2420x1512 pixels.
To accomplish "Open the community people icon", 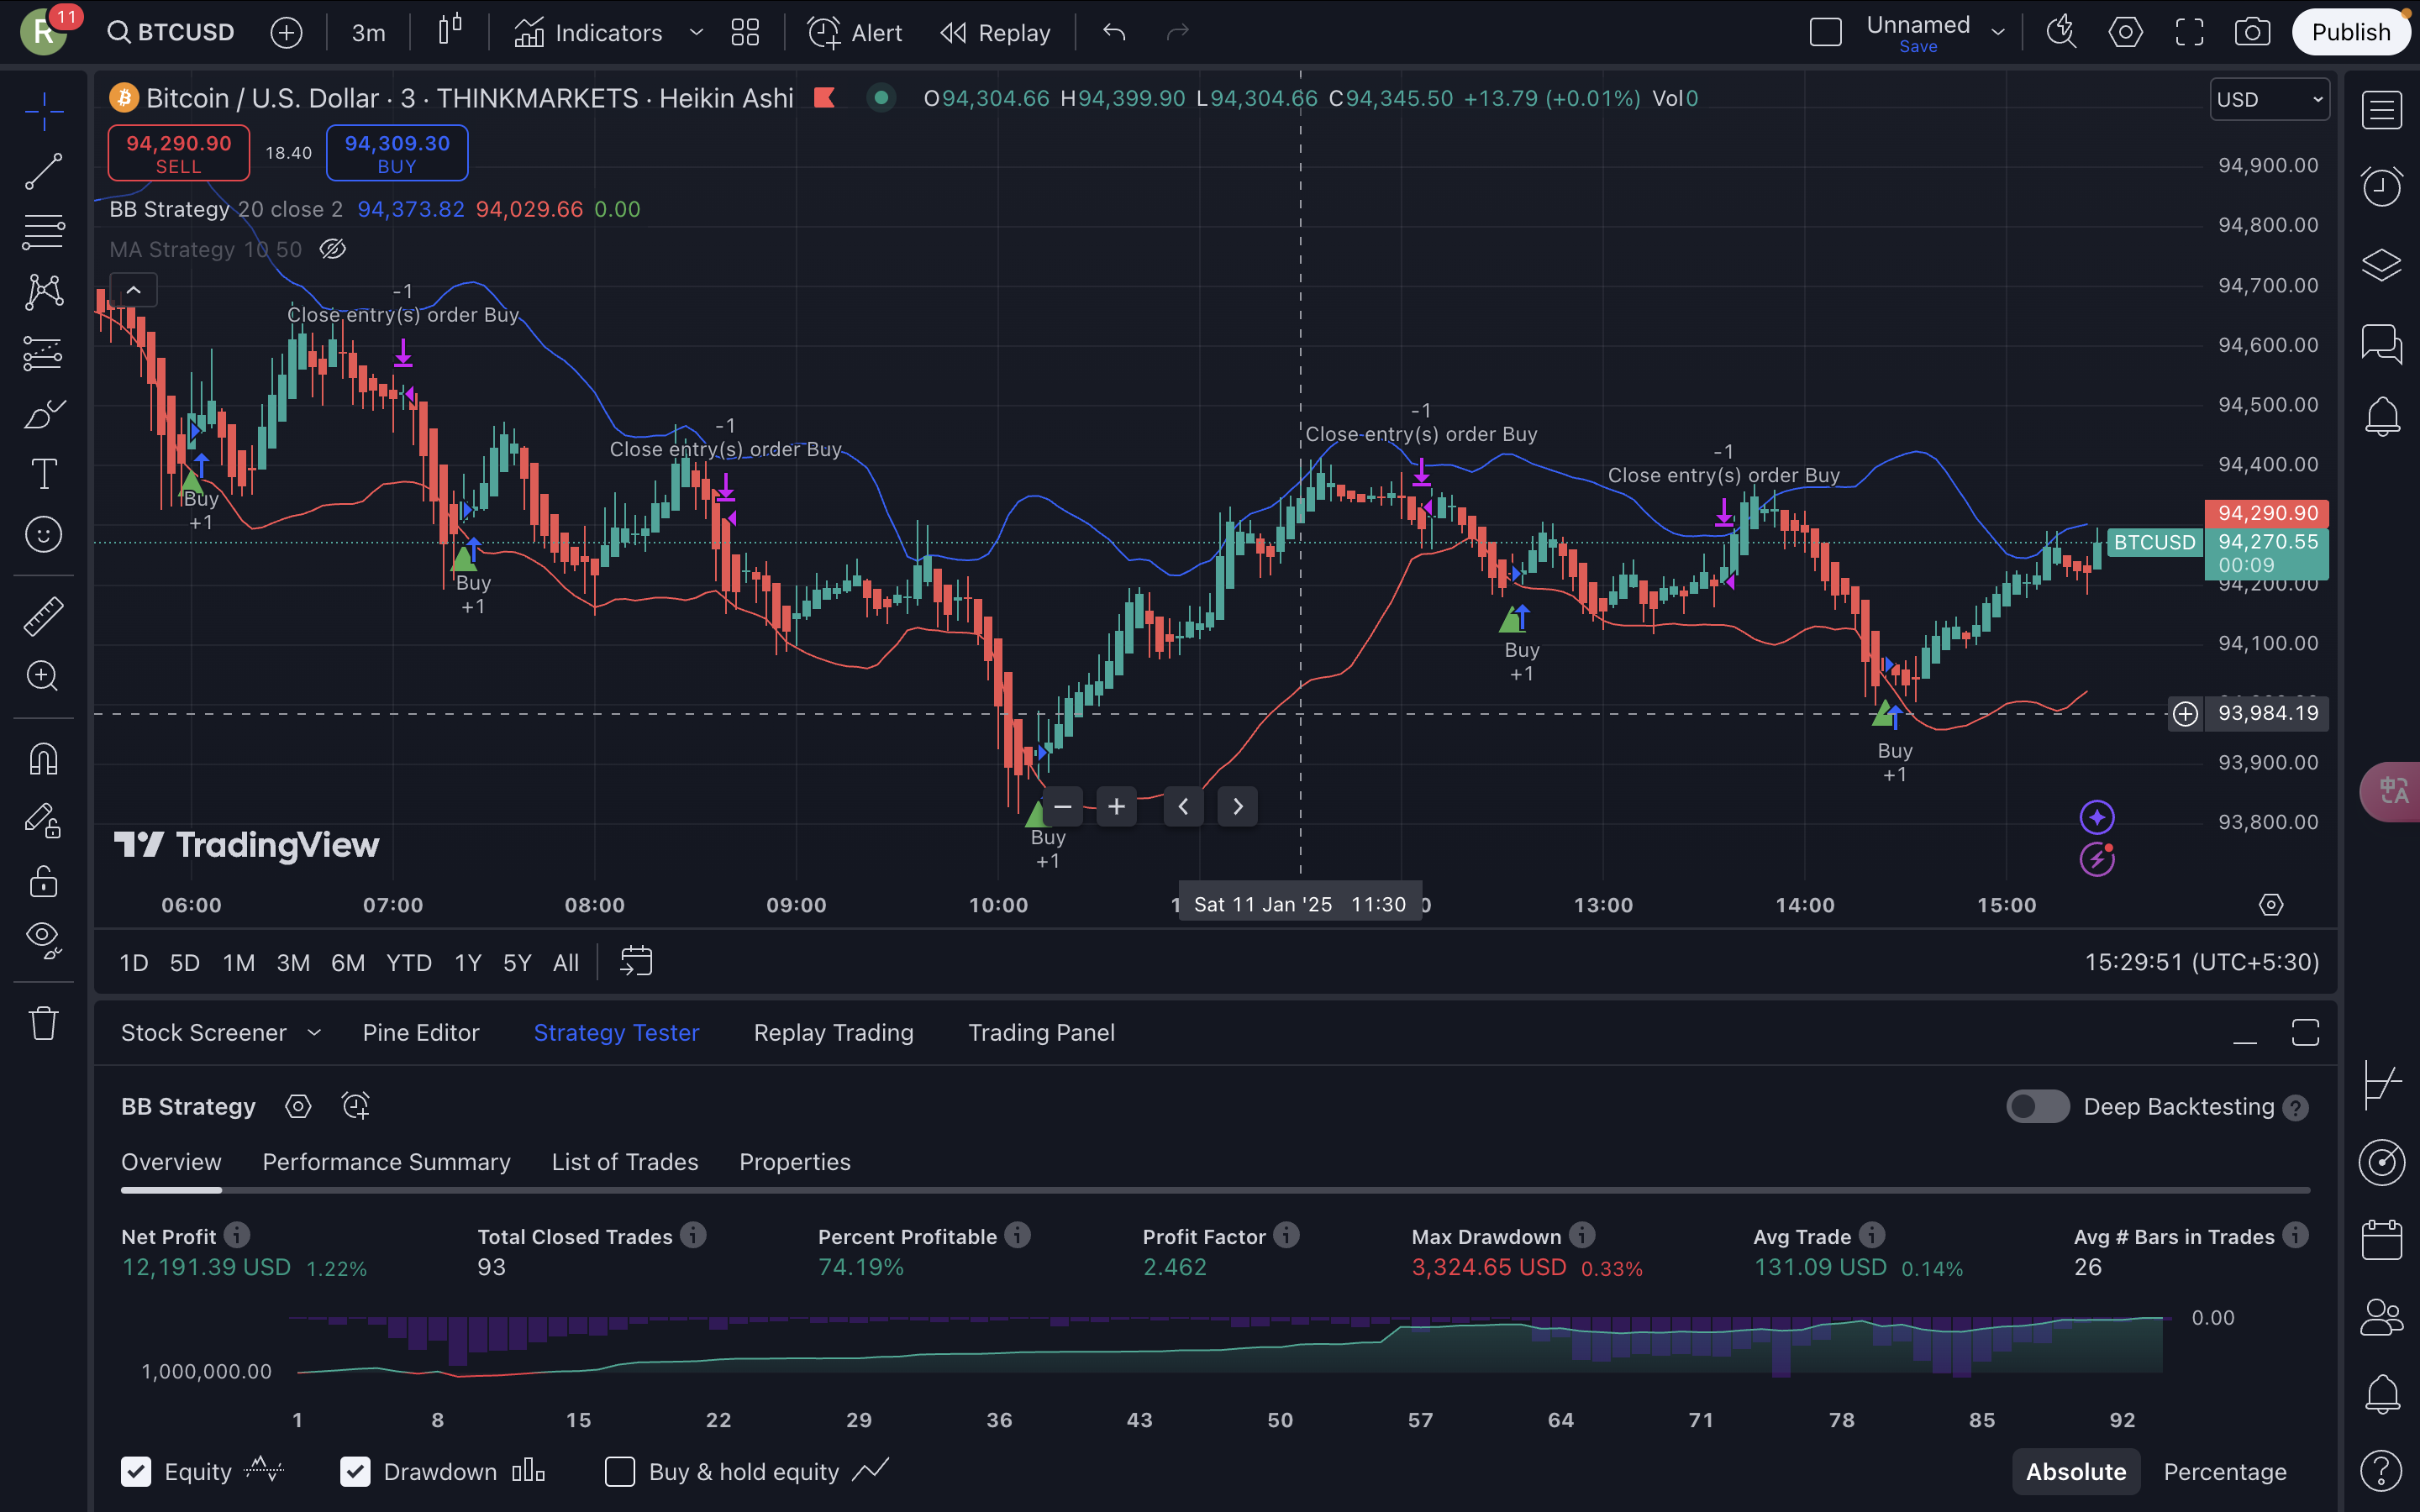I will (2382, 1318).
